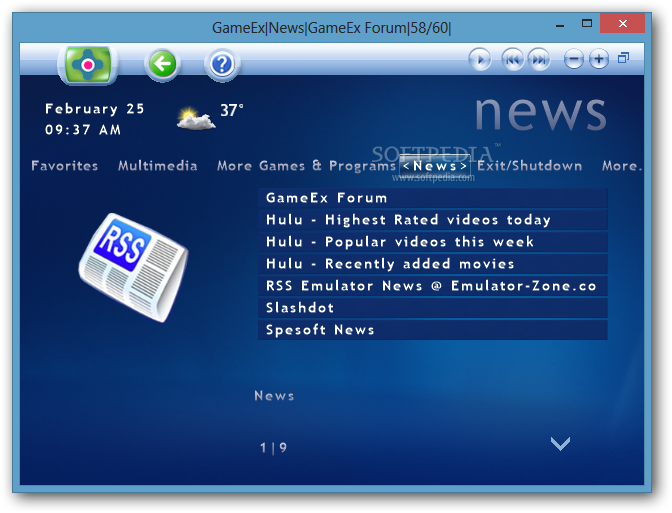Expand list with the down chevron

coord(560,444)
